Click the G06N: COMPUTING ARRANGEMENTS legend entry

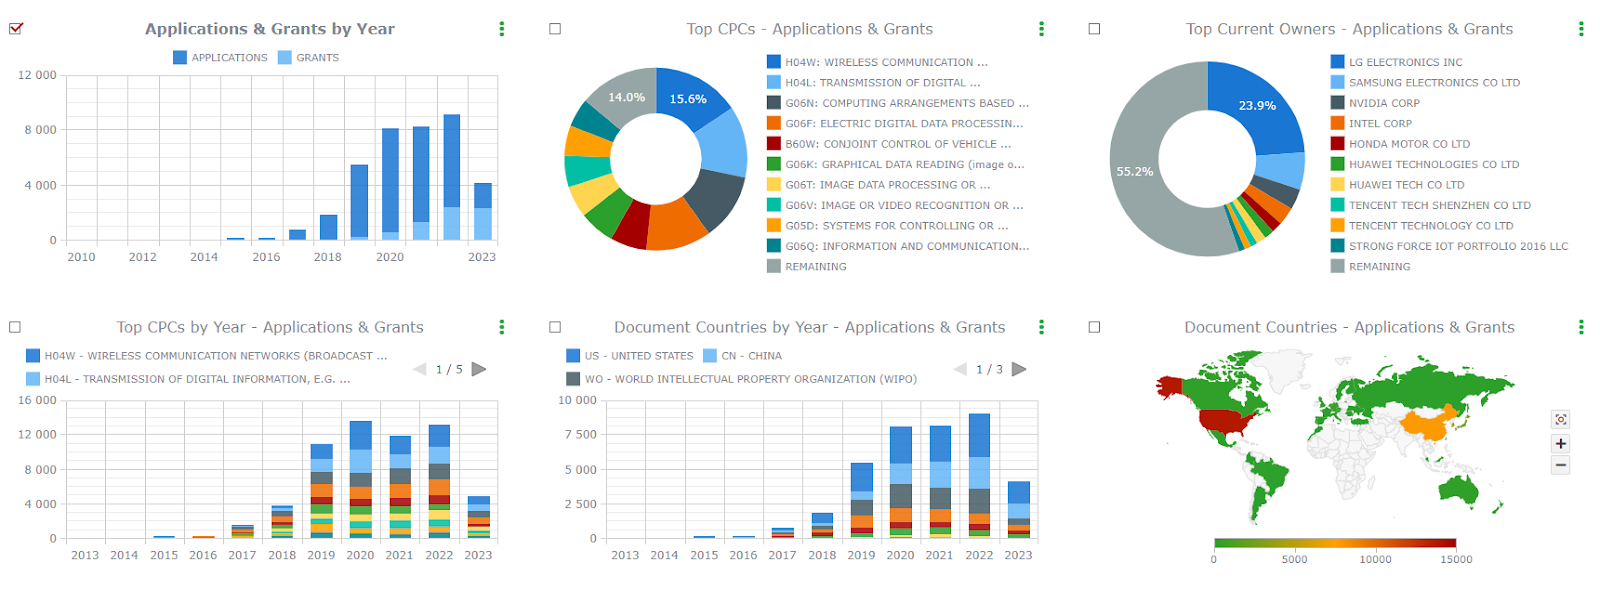898,103
